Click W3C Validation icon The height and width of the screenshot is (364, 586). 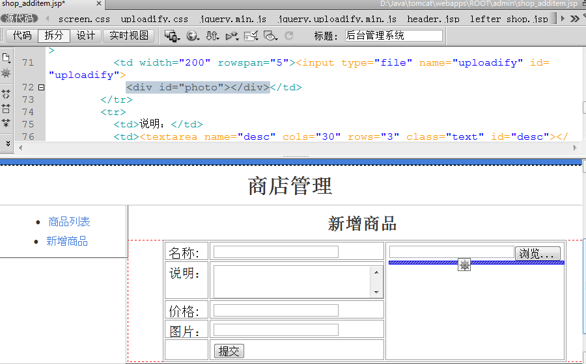pyautogui.click(x=232, y=36)
